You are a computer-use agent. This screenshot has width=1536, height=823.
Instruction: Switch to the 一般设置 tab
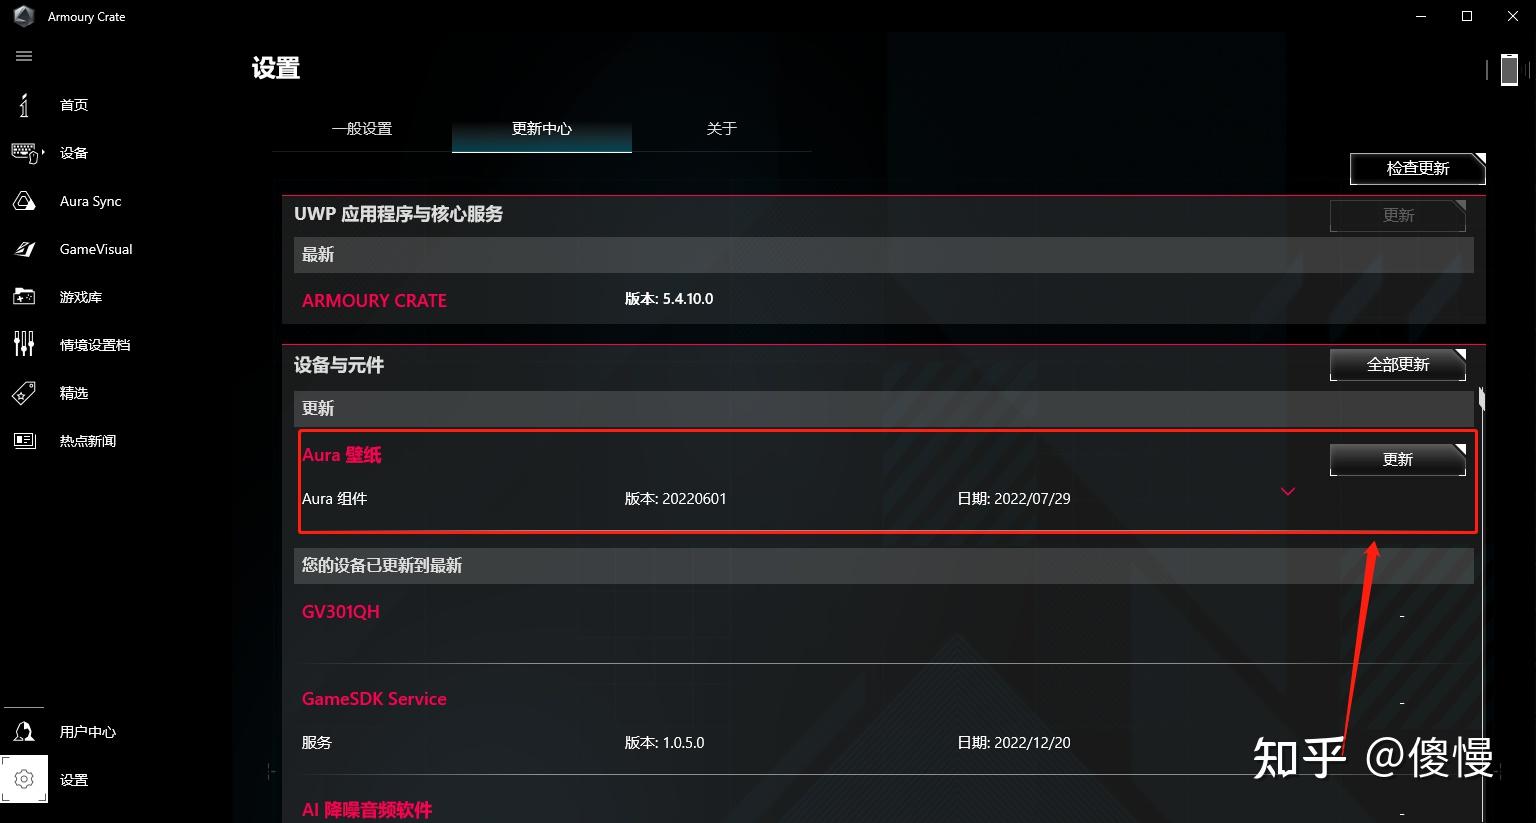click(x=362, y=129)
